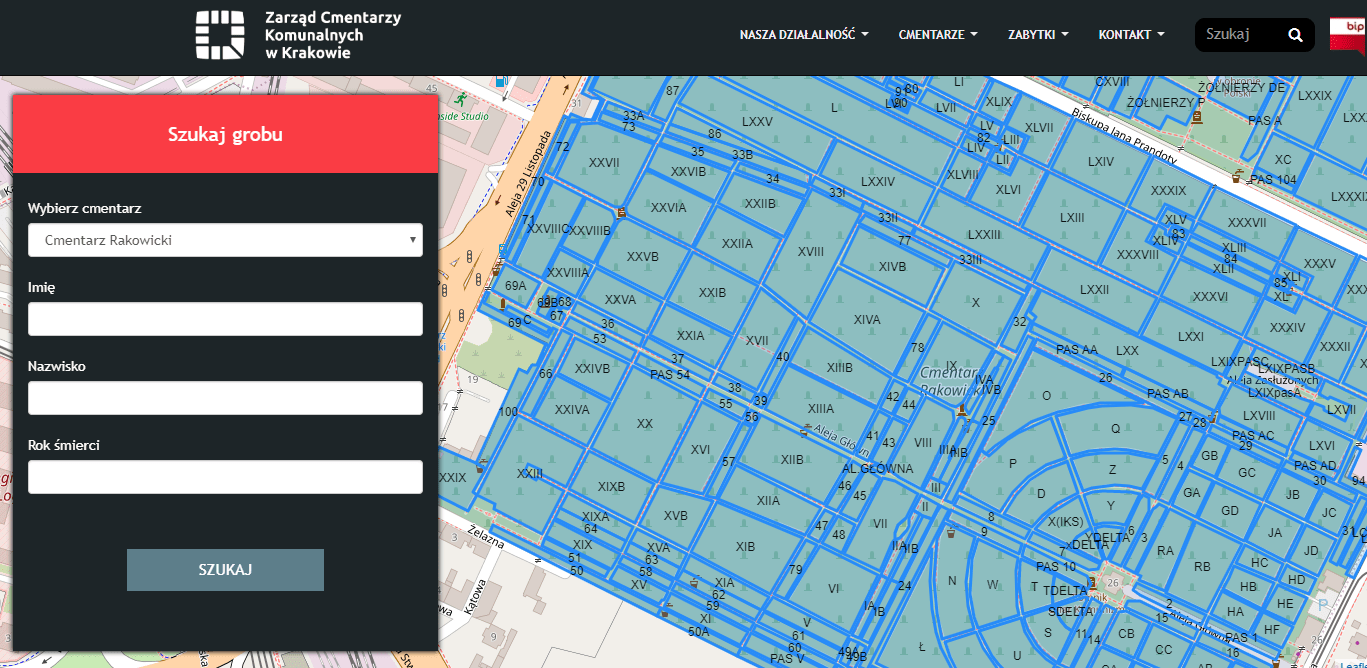Click the PAS 10 map label
The width and height of the screenshot is (1367, 668).
pos(1055,567)
